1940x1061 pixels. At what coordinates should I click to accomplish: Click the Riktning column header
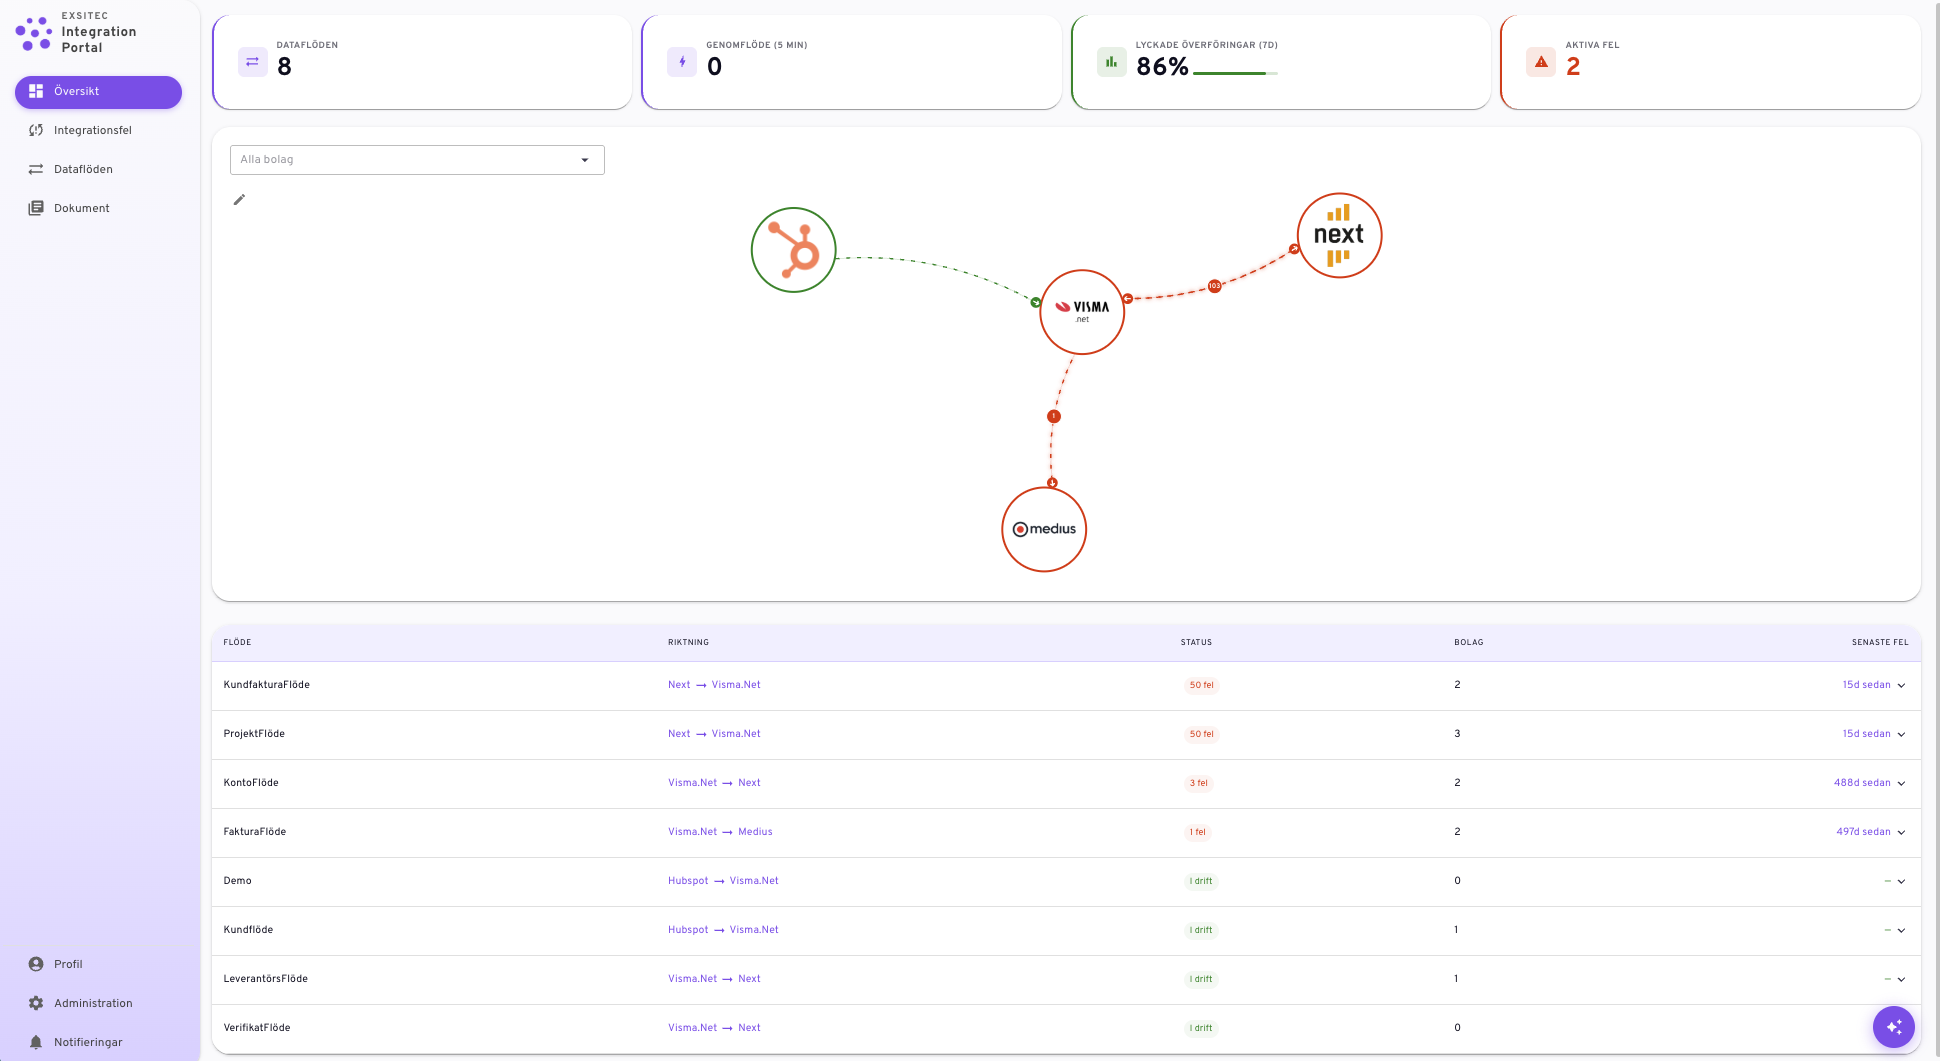[688, 643]
